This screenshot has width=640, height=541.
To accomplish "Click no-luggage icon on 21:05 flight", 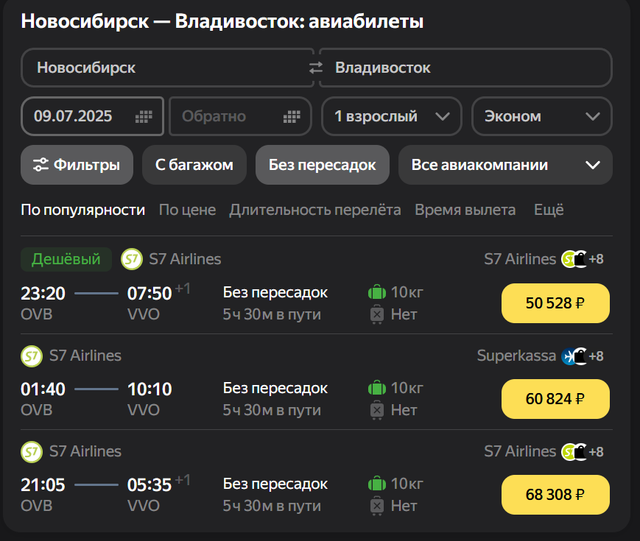I will tap(377, 506).
